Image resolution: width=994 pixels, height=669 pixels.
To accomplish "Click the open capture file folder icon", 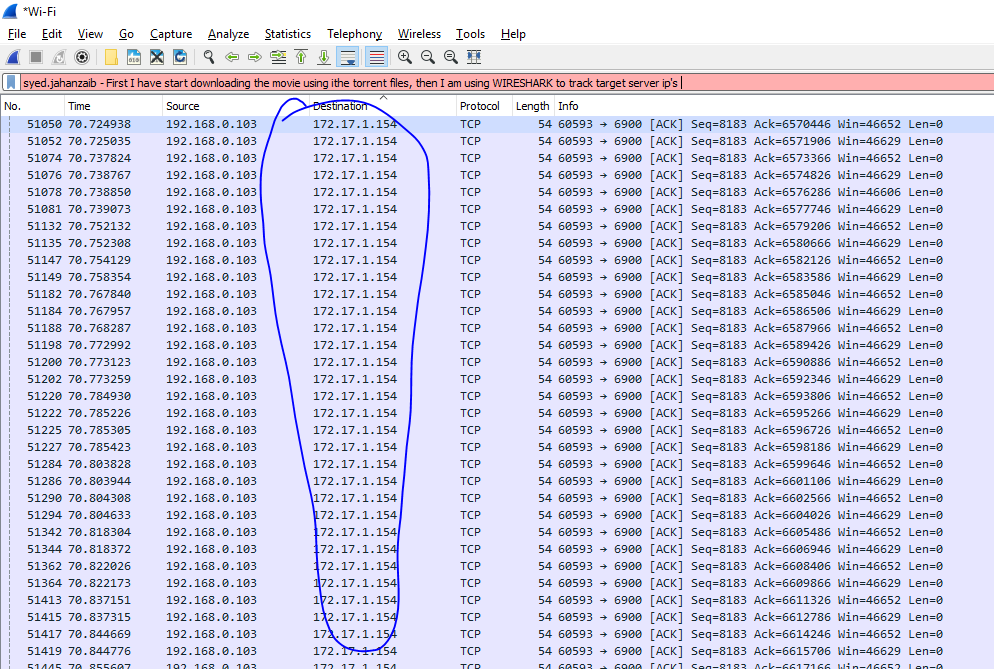I will (111, 57).
